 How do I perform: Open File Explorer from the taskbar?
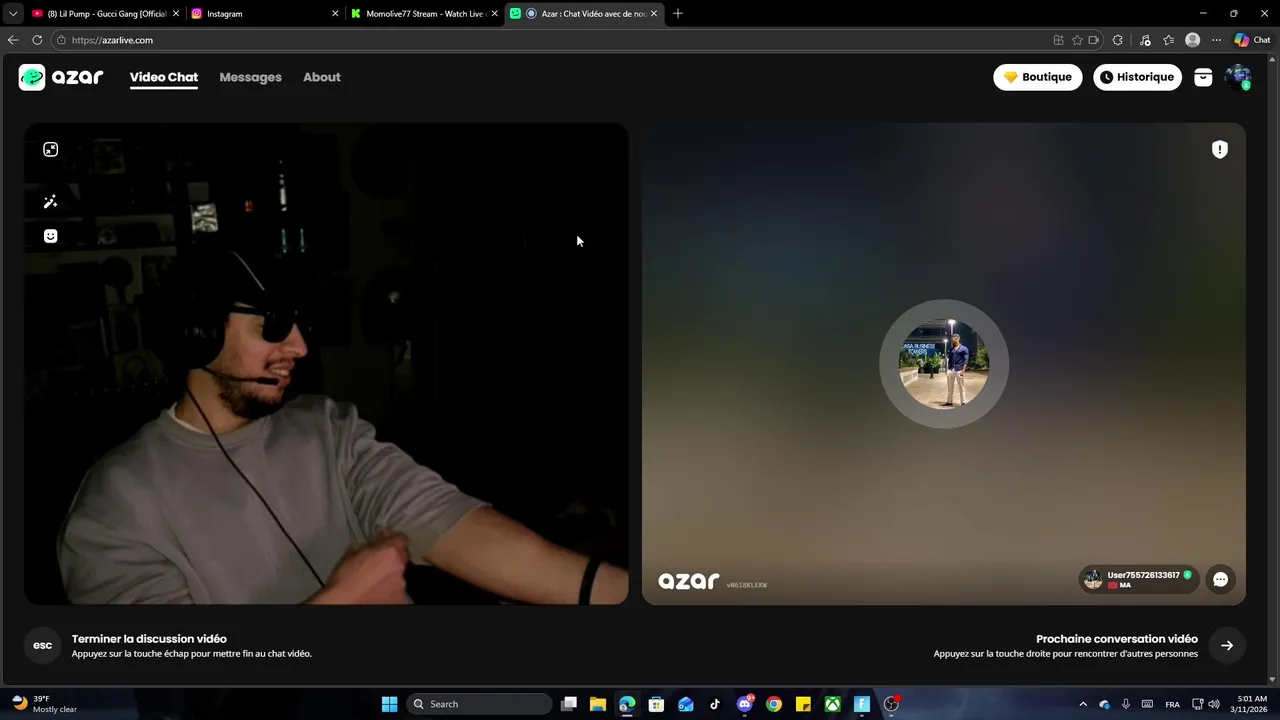598,704
